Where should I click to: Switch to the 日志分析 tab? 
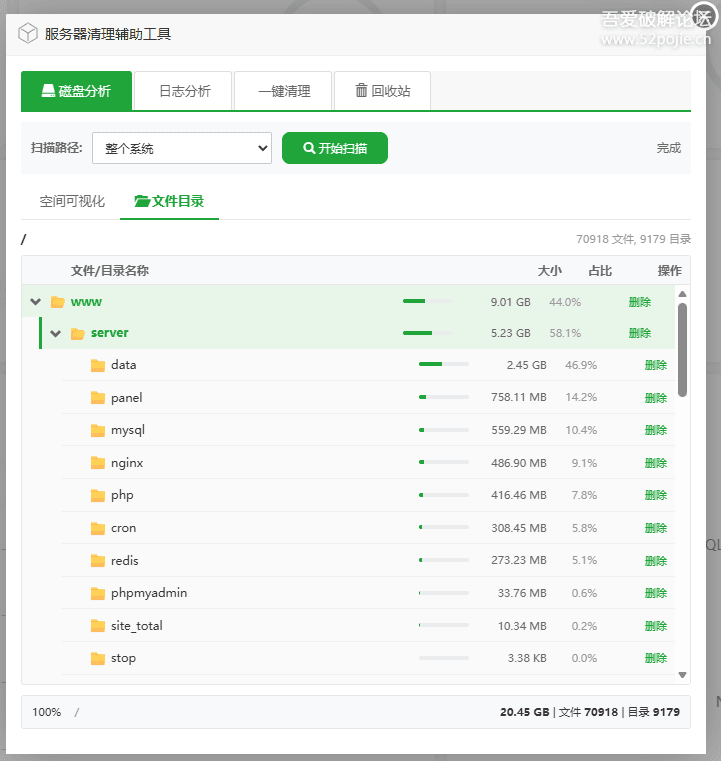tap(184, 91)
